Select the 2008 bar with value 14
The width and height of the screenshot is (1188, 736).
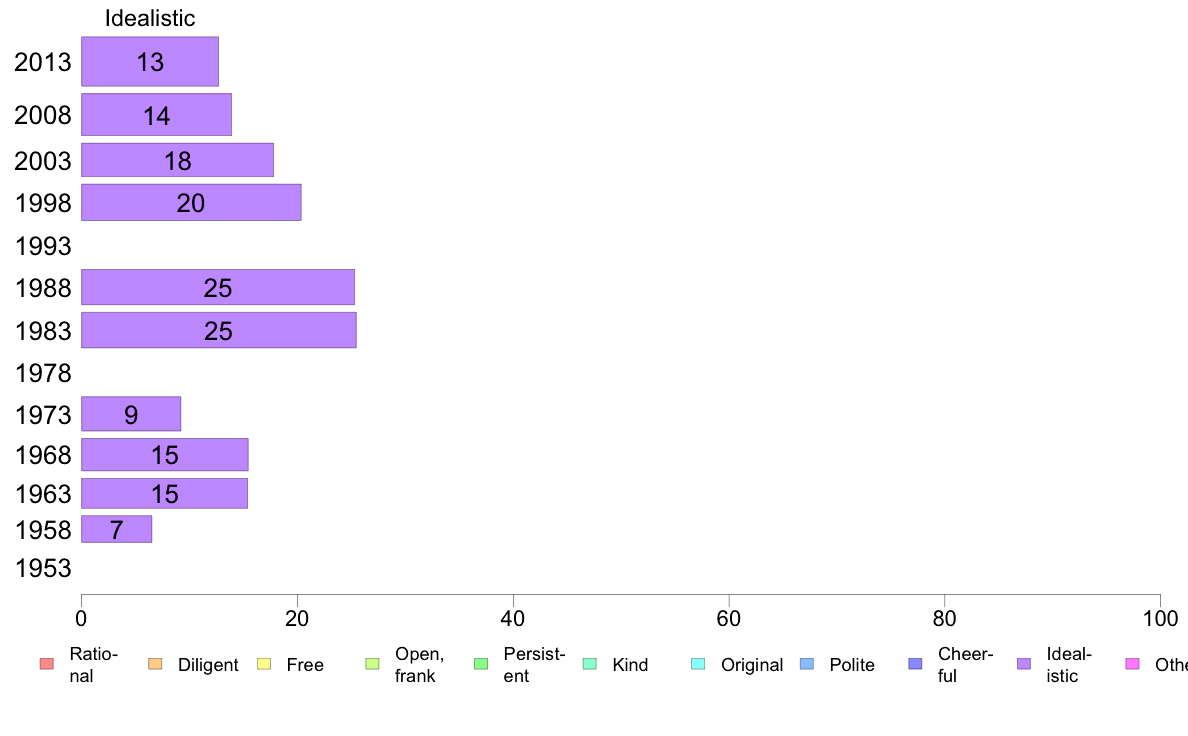(x=156, y=114)
